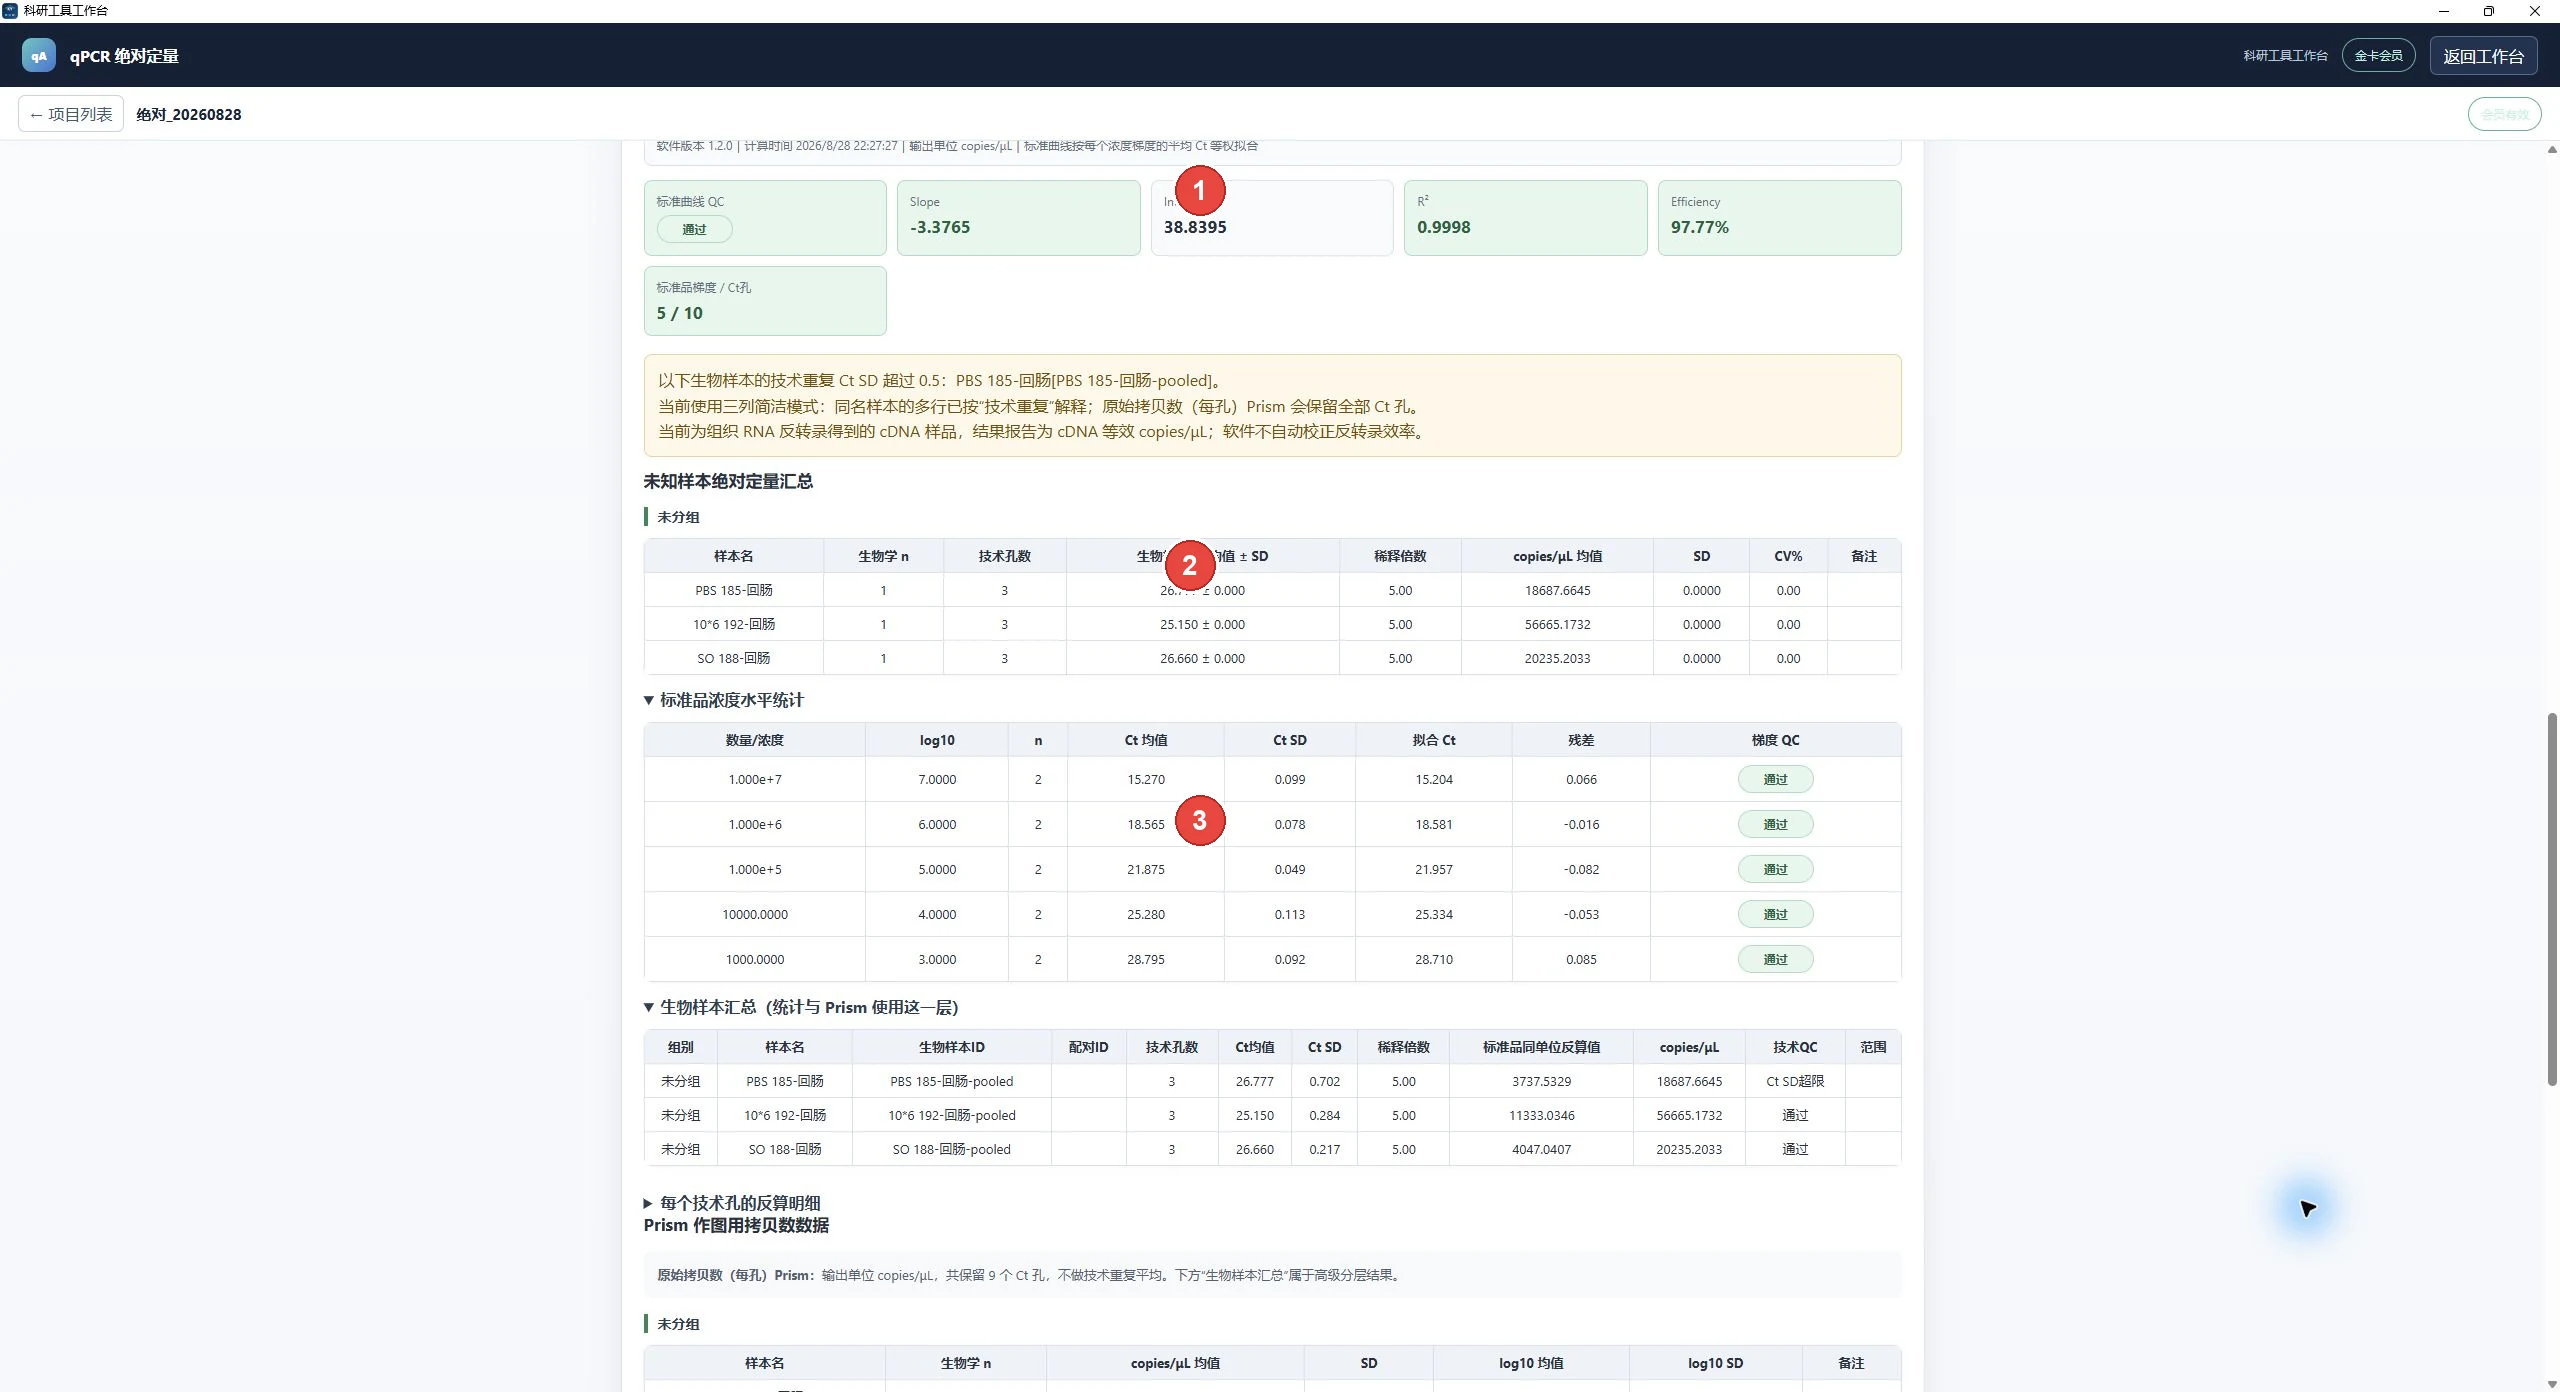
Task: Click the scrollbar up arrow
Action: click(2551, 149)
